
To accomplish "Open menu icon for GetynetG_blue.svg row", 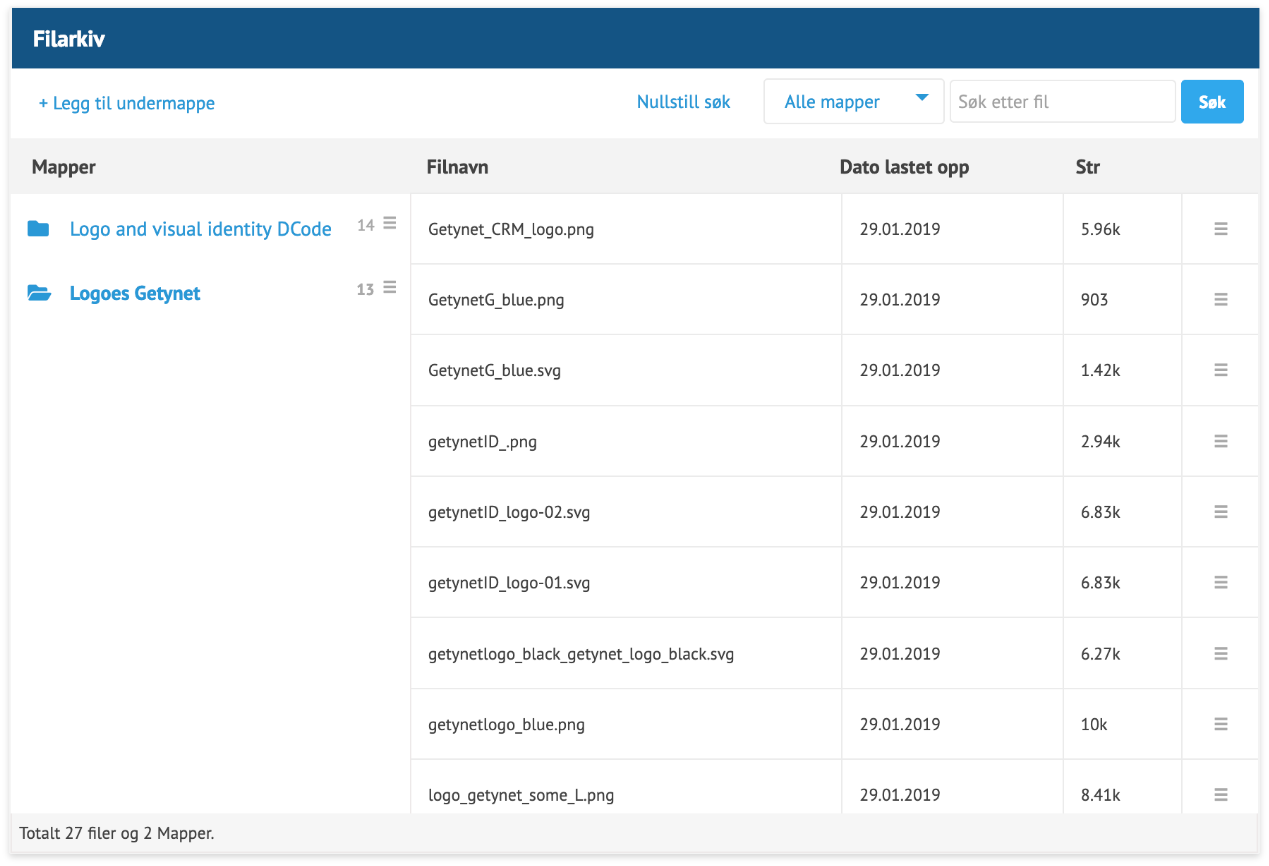I will coord(1220,370).
